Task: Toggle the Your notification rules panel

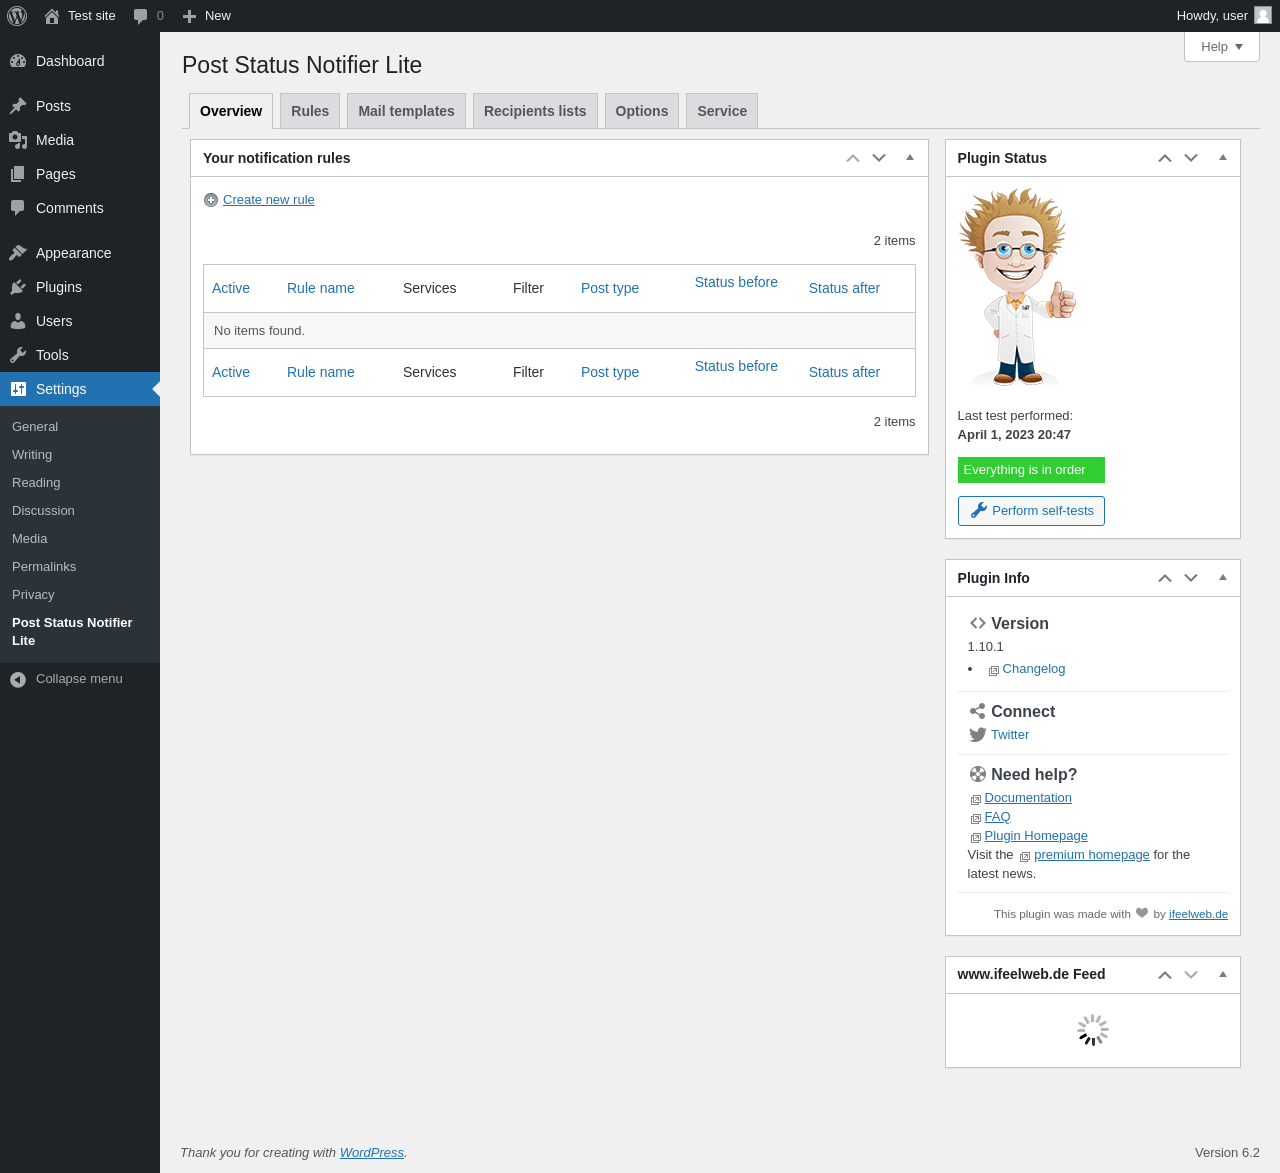Action: [910, 158]
